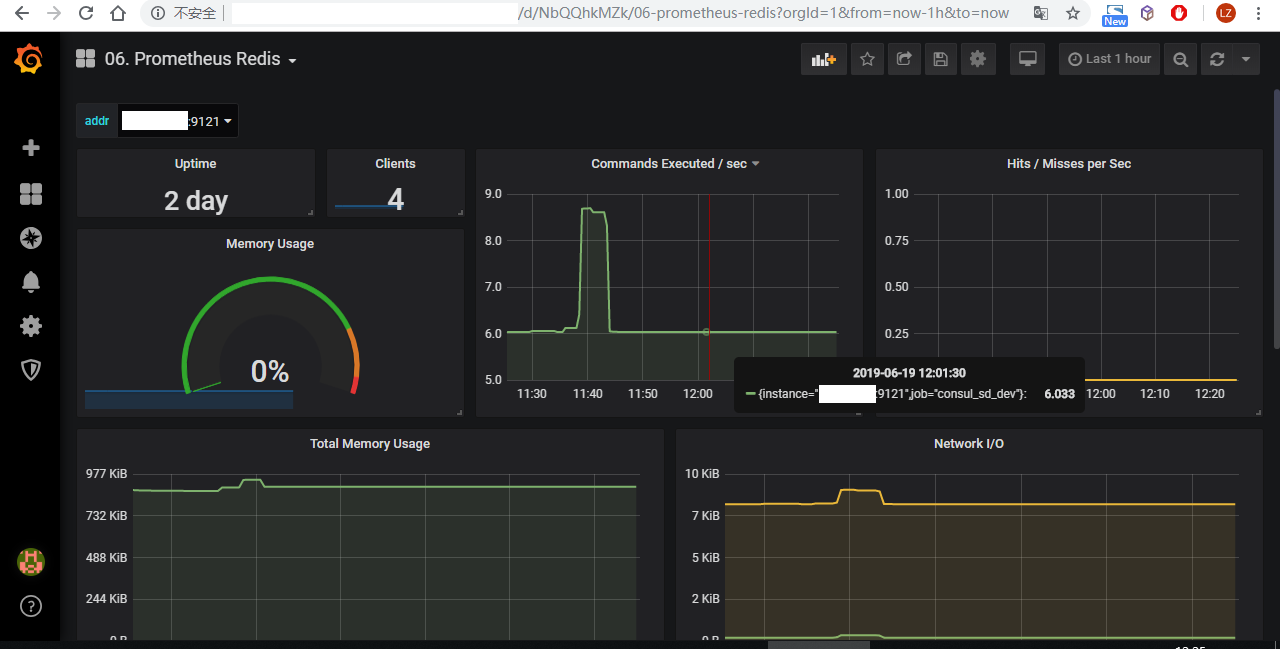Click the Purple cube extension icon
This screenshot has width=1280, height=649.
(x=1148, y=13)
